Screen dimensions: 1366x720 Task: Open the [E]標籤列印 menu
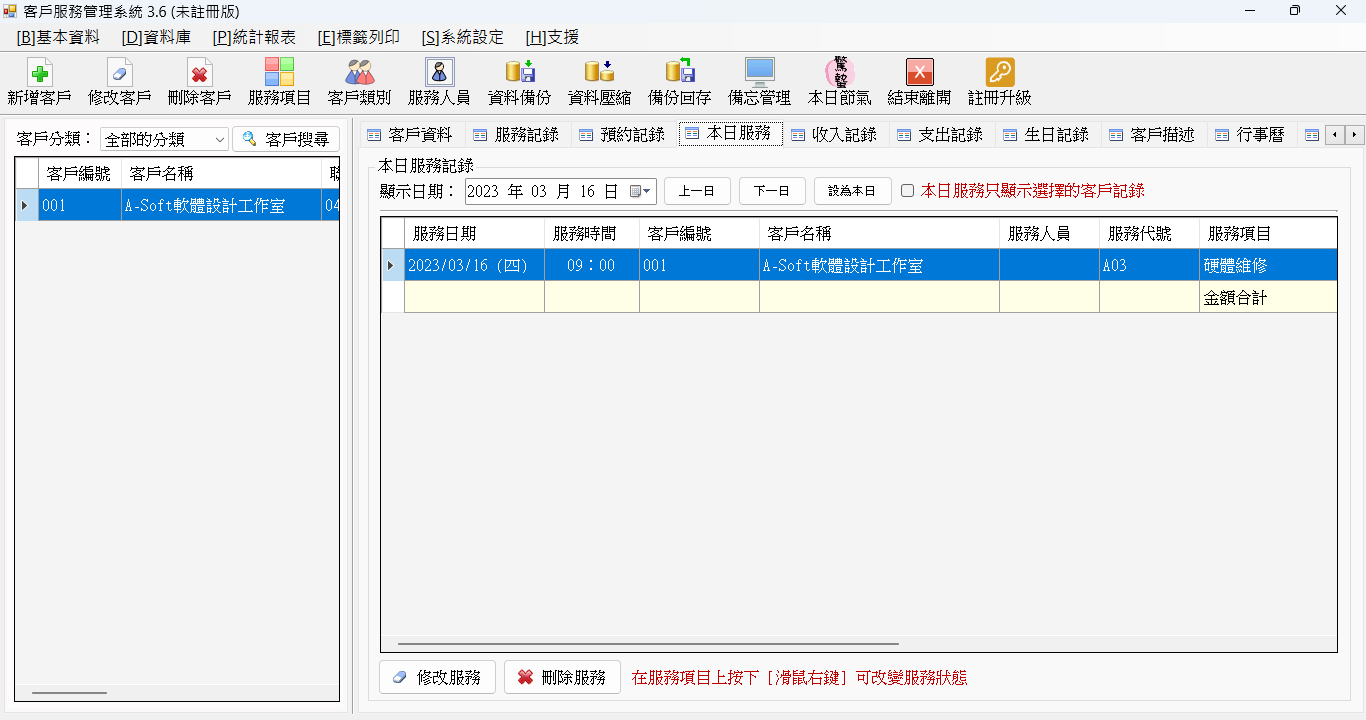(x=358, y=37)
